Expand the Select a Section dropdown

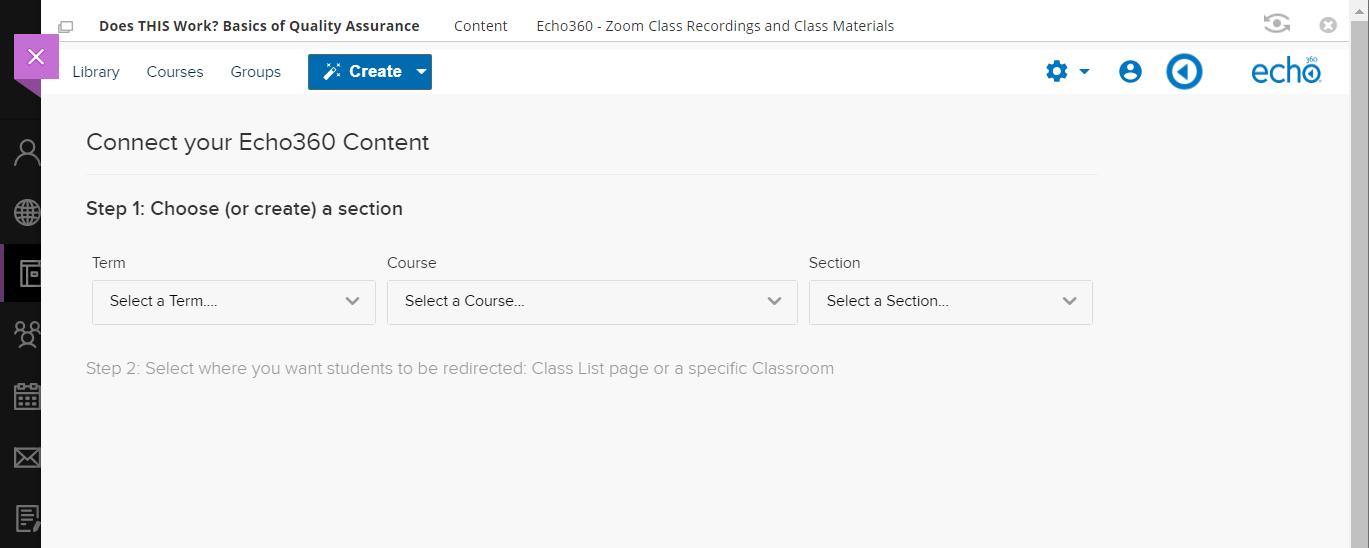click(x=951, y=302)
